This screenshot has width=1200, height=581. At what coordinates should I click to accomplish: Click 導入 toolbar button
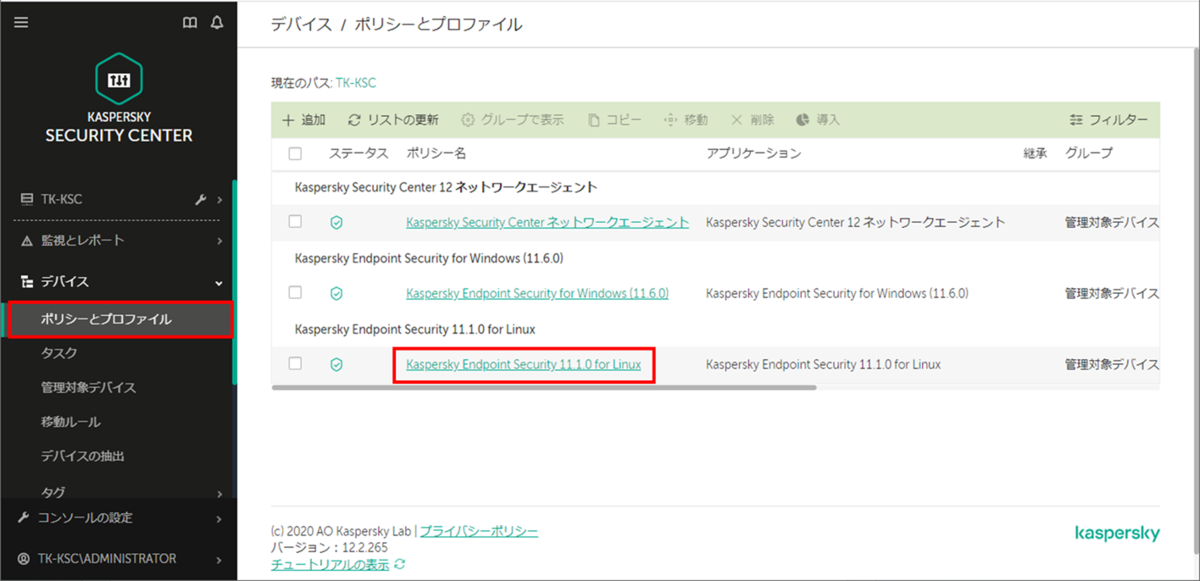click(818, 120)
